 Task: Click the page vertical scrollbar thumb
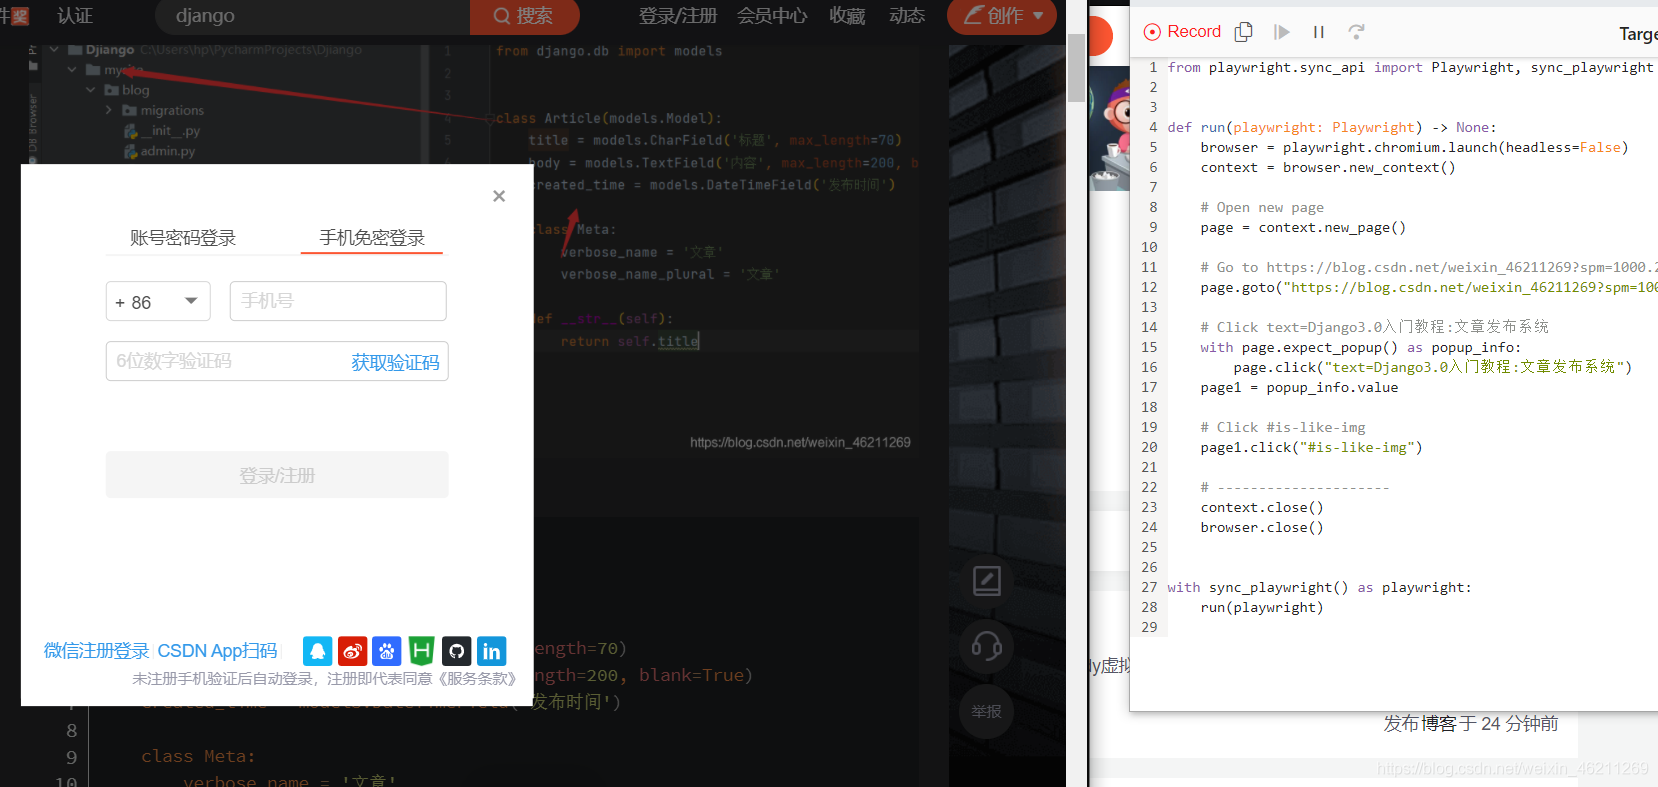[x=1076, y=68]
